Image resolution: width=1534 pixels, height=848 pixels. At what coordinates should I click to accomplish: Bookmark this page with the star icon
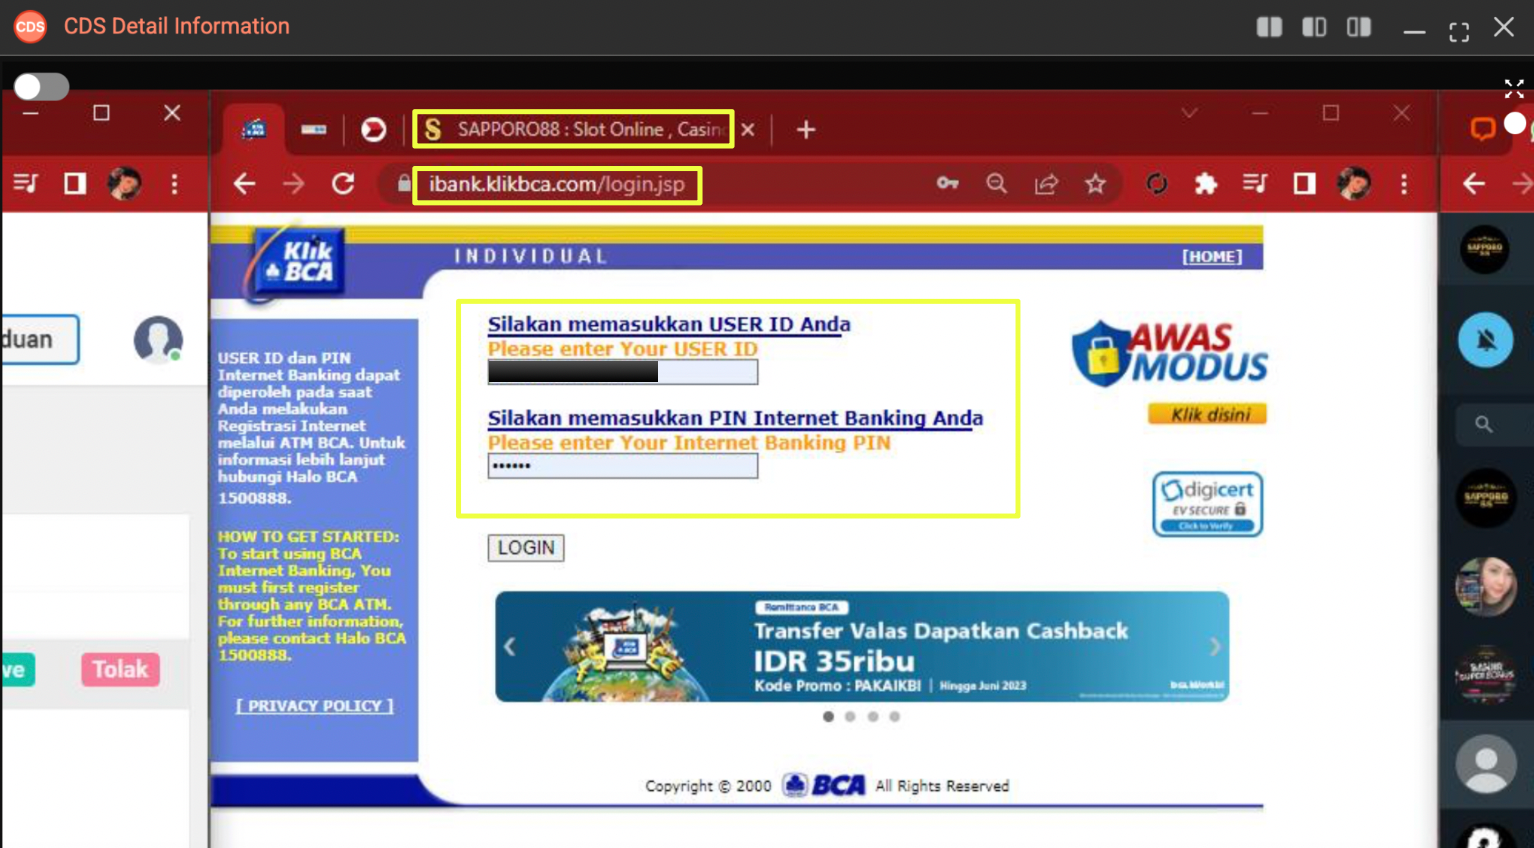coord(1096,184)
